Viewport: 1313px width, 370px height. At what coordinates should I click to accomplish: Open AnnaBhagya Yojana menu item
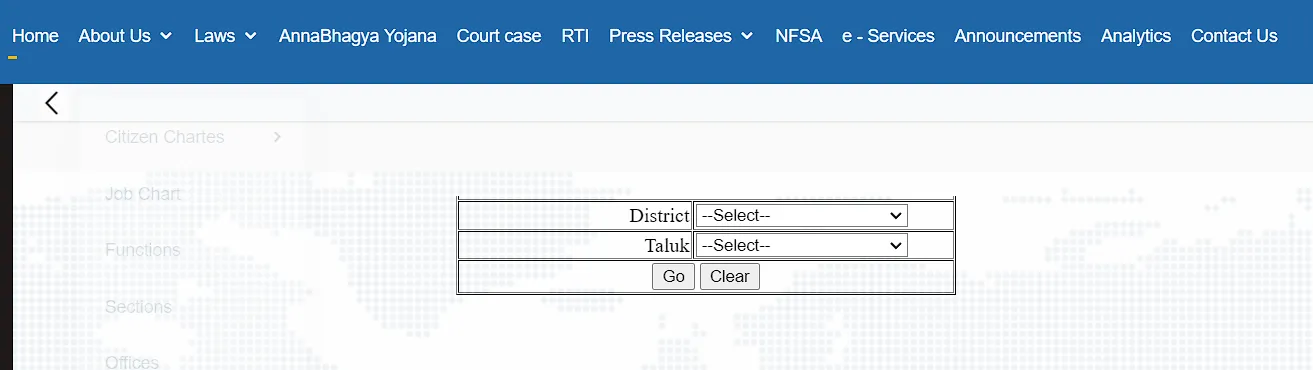(x=358, y=36)
